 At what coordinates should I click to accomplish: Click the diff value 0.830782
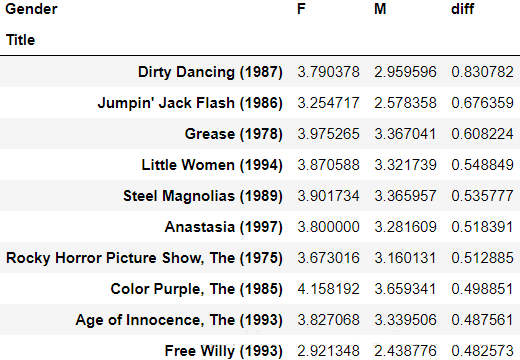pos(482,72)
